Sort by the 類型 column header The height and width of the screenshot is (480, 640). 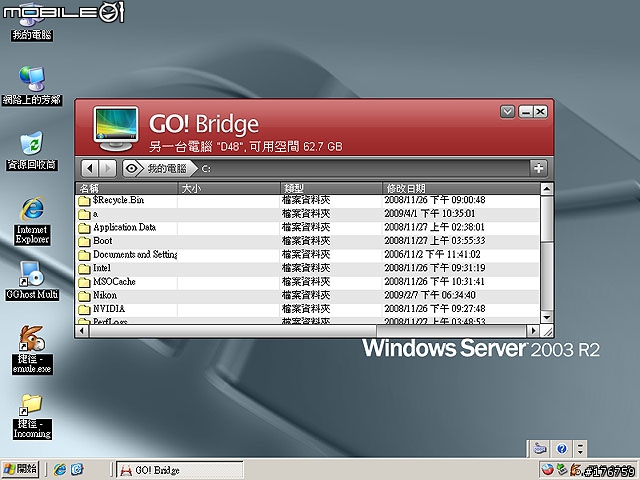(331, 188)
